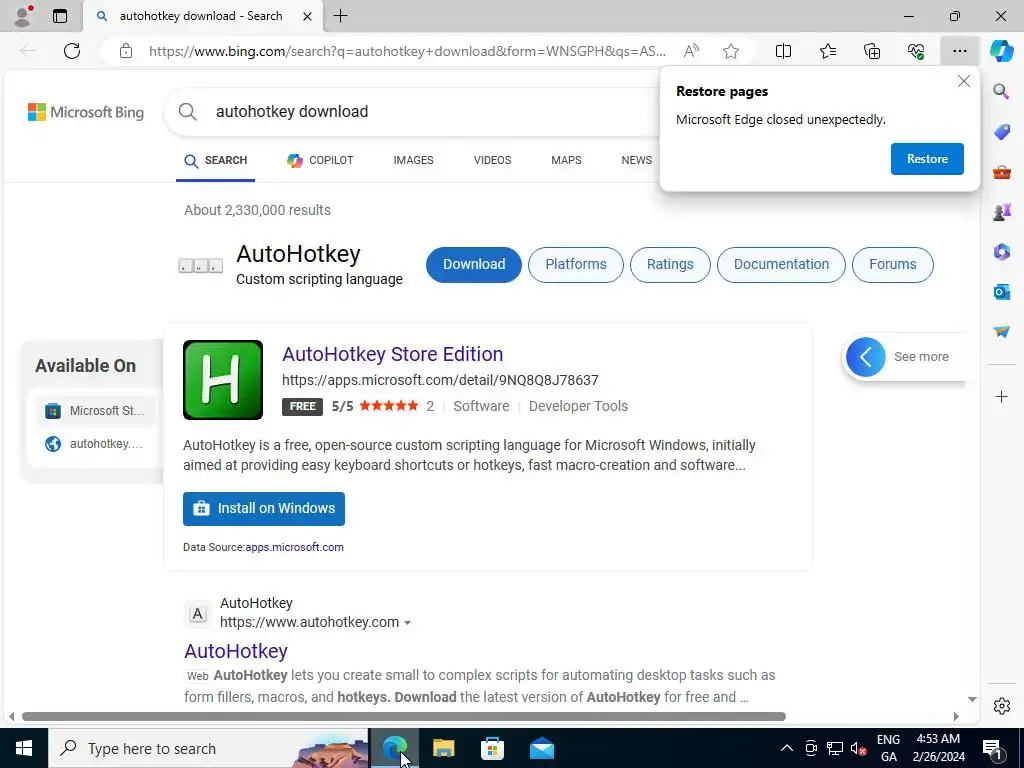Image resolution: width=1024 pixels, height=768 pixels.
Task: Open sidebar Games chess icon
Action: pos(1001,212)
